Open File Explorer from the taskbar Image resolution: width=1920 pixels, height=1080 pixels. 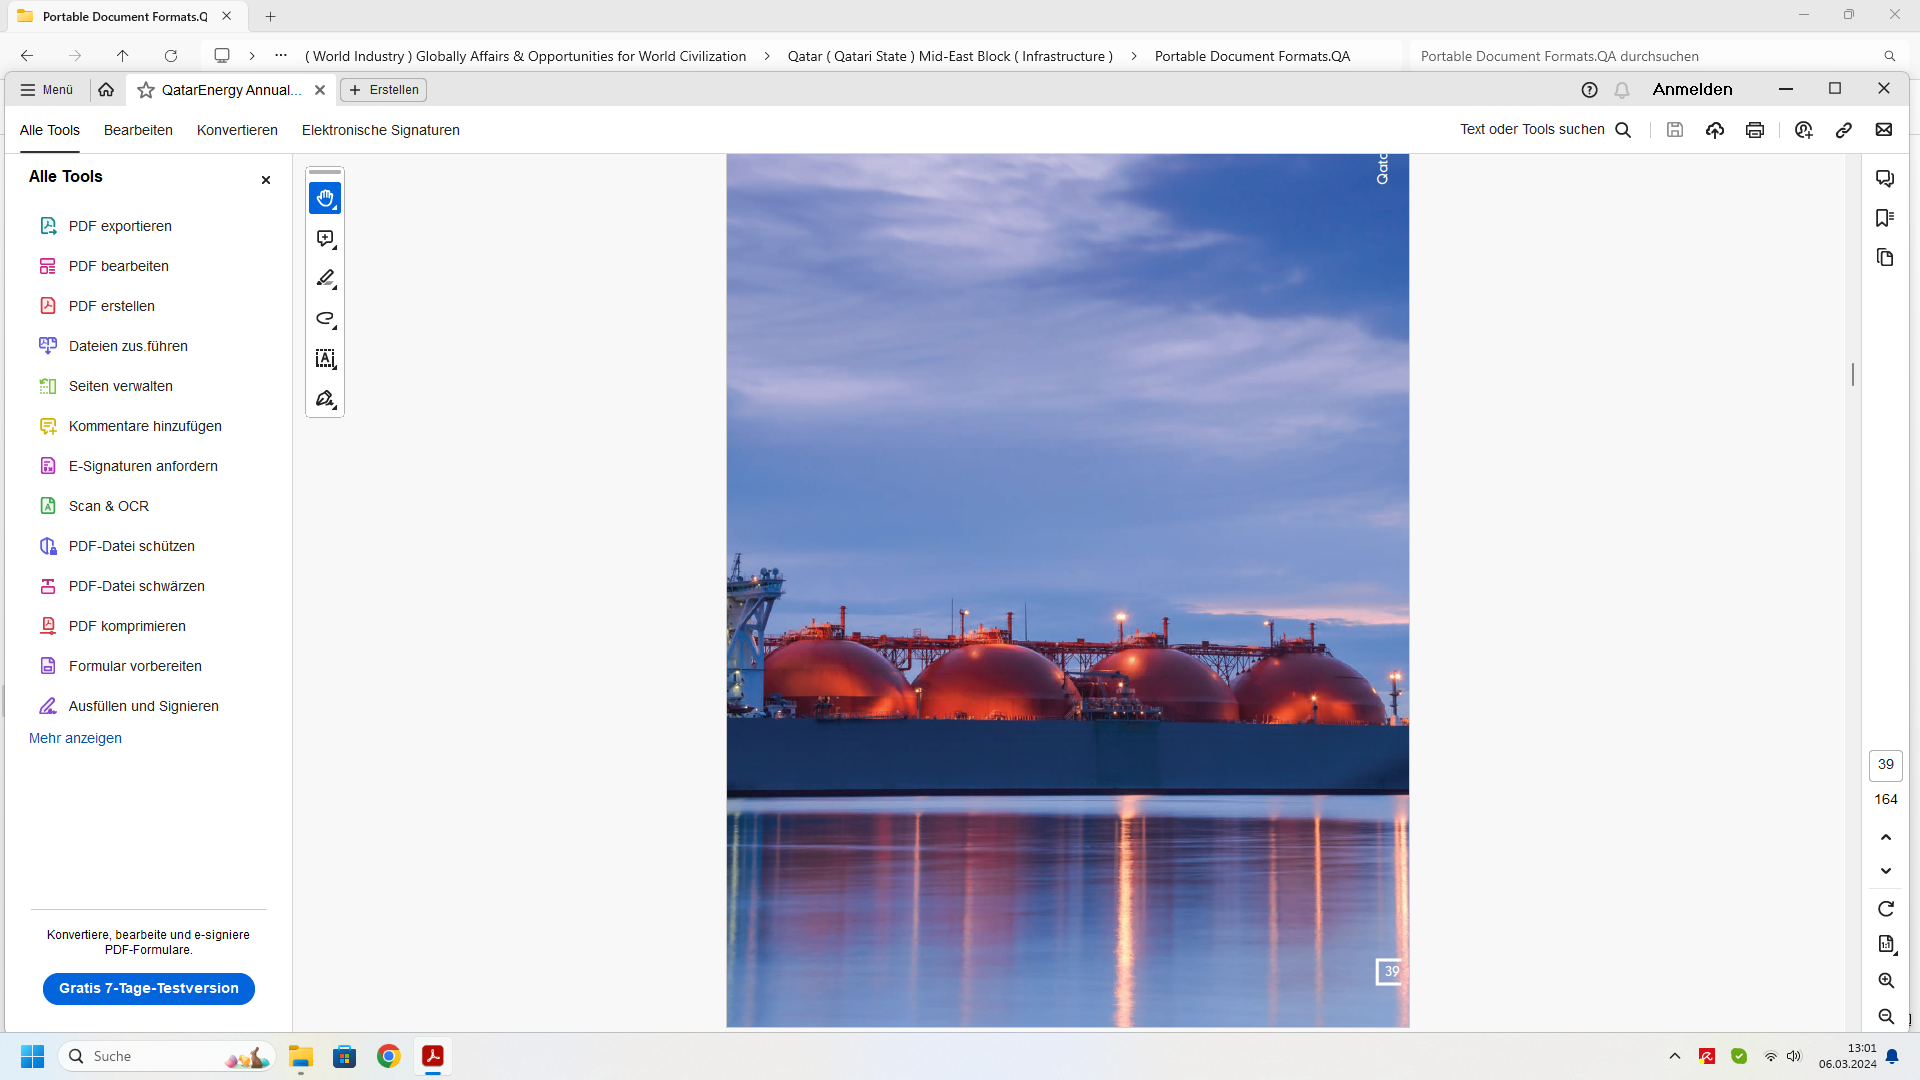301,1056
